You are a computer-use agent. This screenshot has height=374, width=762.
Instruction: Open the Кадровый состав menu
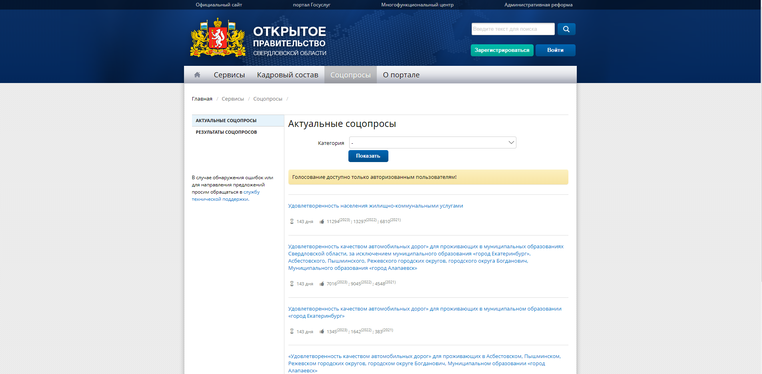[288, 75]
